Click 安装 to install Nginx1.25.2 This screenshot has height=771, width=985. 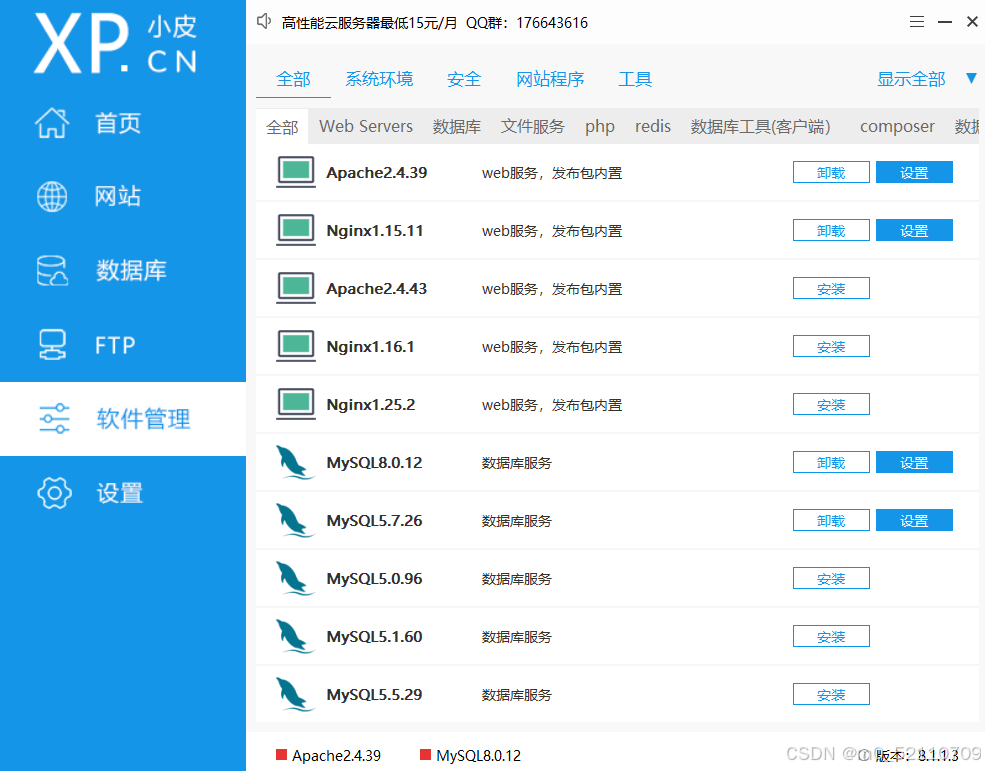point(831,404)
